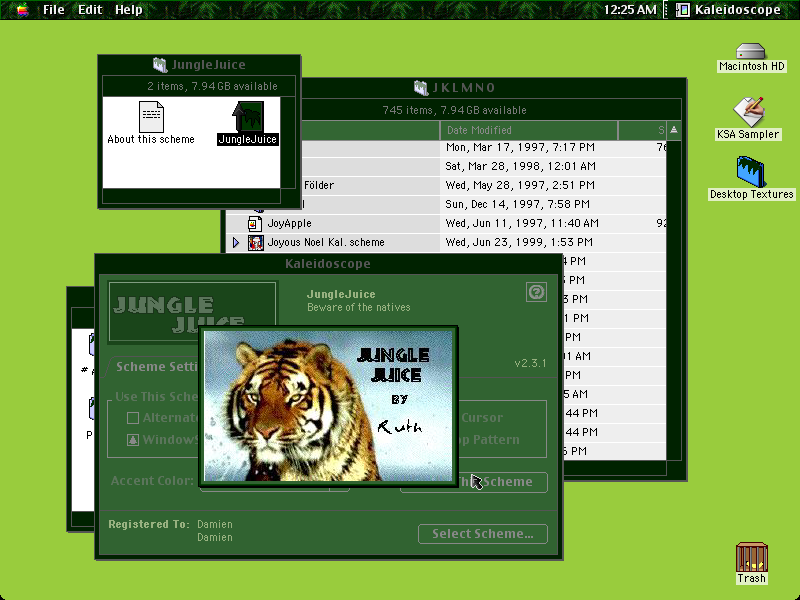This screenshot has width=800, height=600.
Task: Click the question mark help icon in Kaleidoscope
Action: 536,292
